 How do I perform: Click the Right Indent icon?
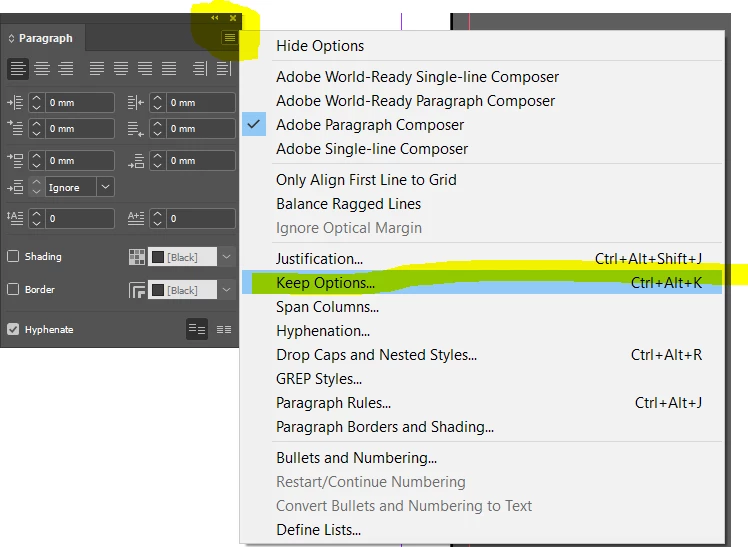pos(136,103)
